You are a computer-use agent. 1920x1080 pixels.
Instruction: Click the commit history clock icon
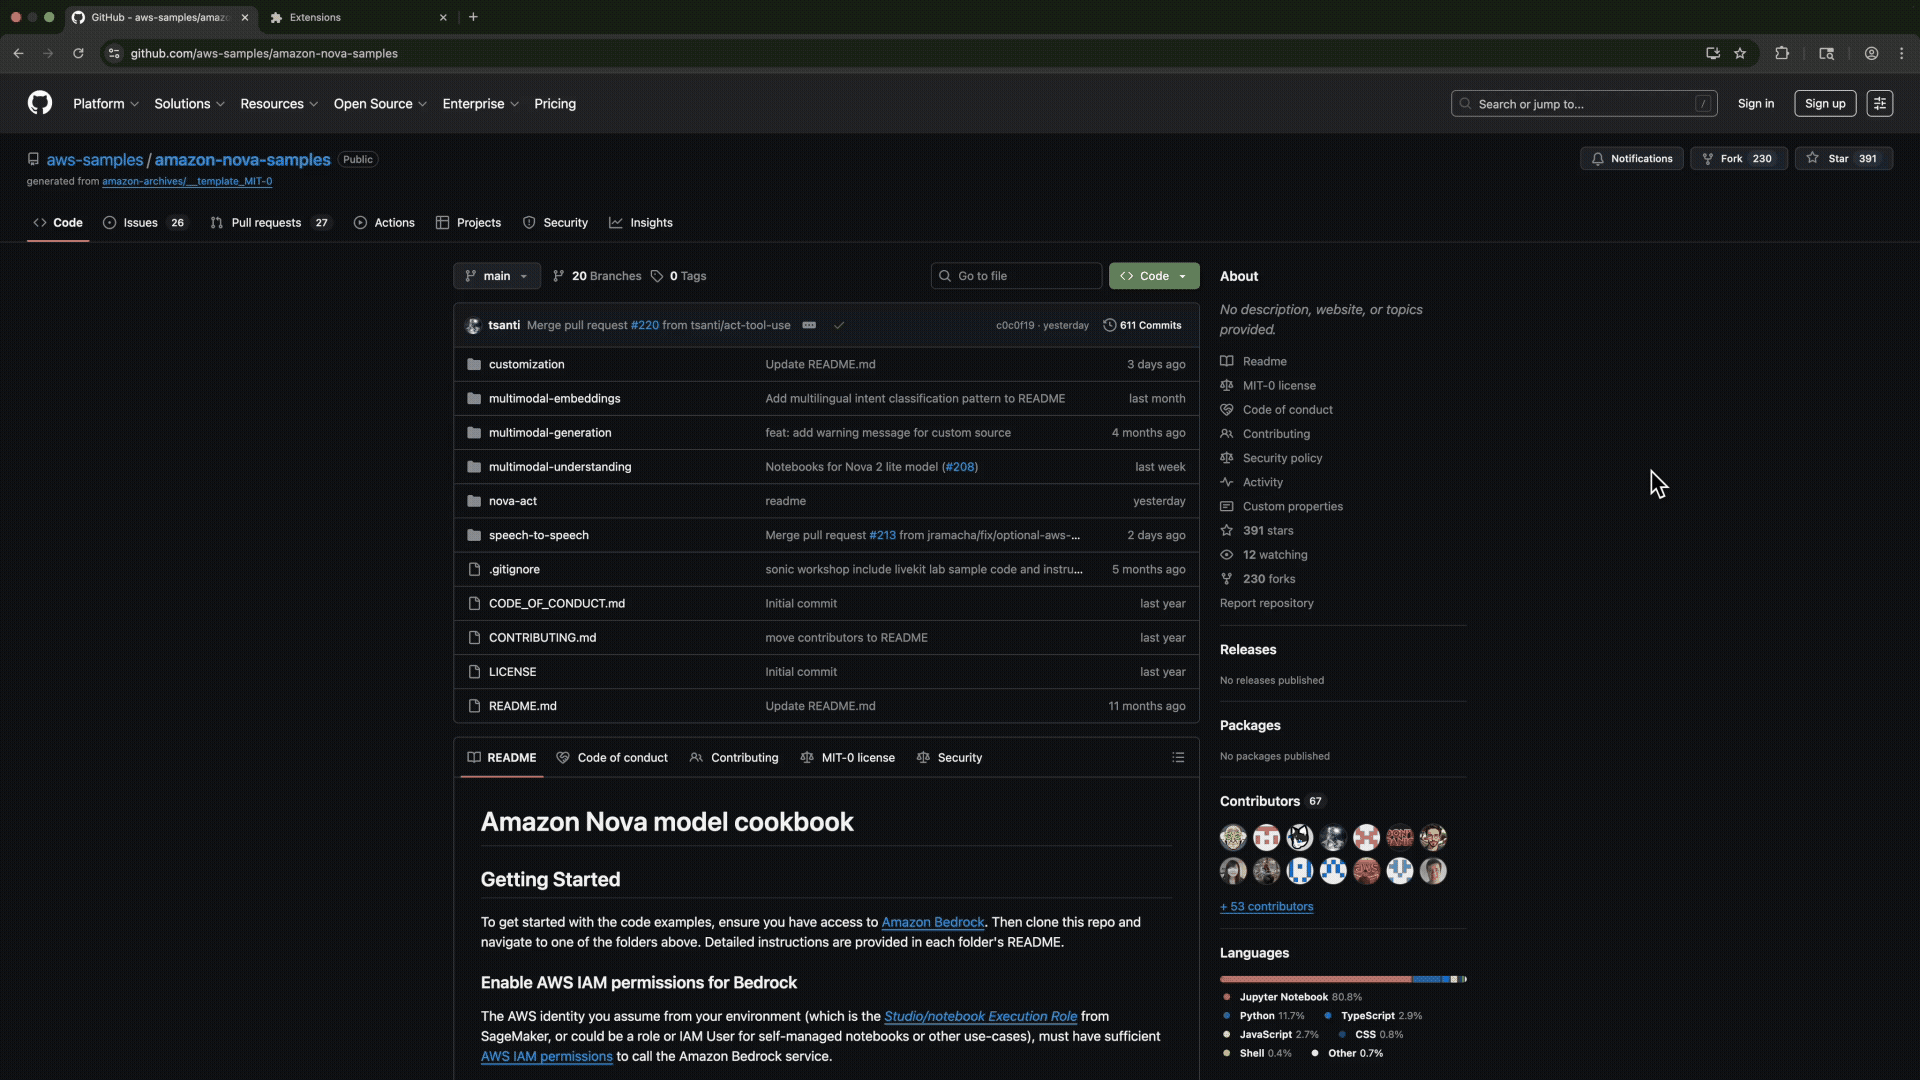pos(1109,325)
